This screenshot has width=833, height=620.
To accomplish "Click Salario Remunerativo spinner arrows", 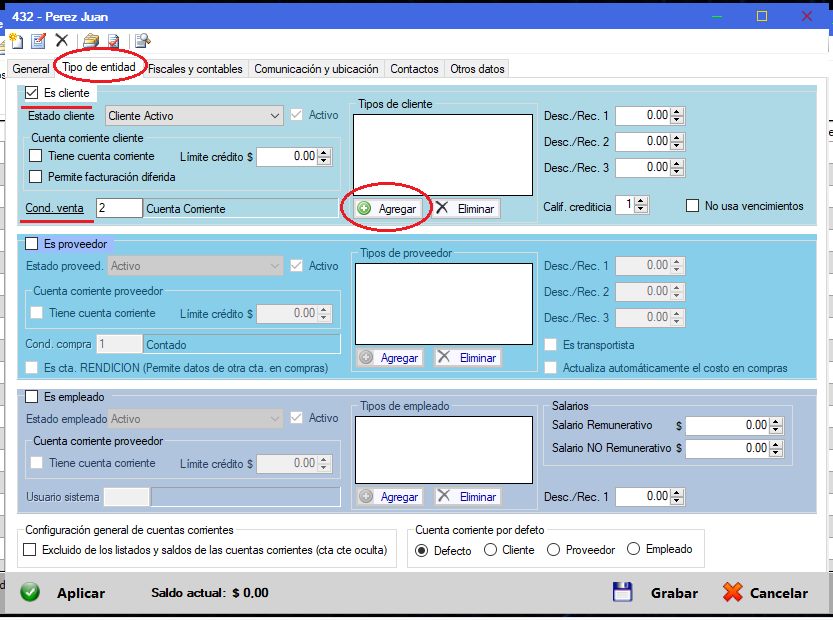I will (776, 425).
